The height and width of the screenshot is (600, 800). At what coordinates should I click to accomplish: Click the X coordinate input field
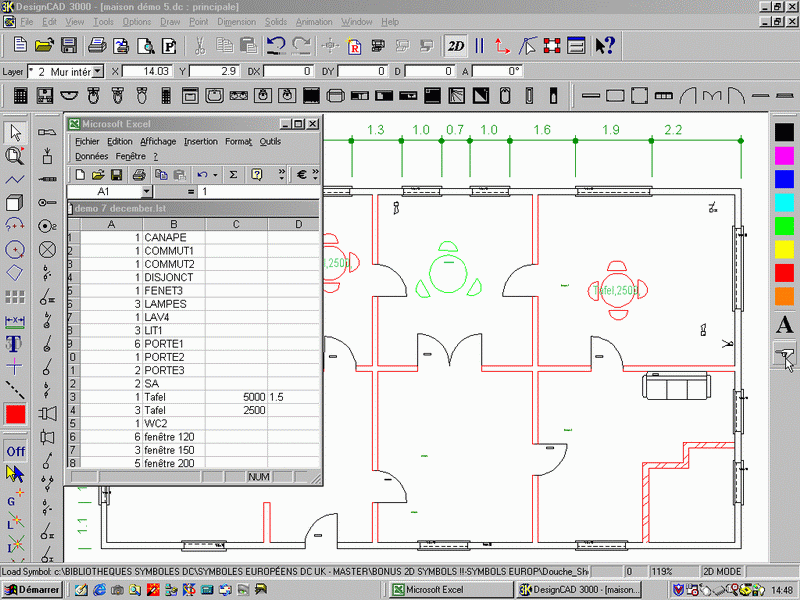click(x=147, y=71)
